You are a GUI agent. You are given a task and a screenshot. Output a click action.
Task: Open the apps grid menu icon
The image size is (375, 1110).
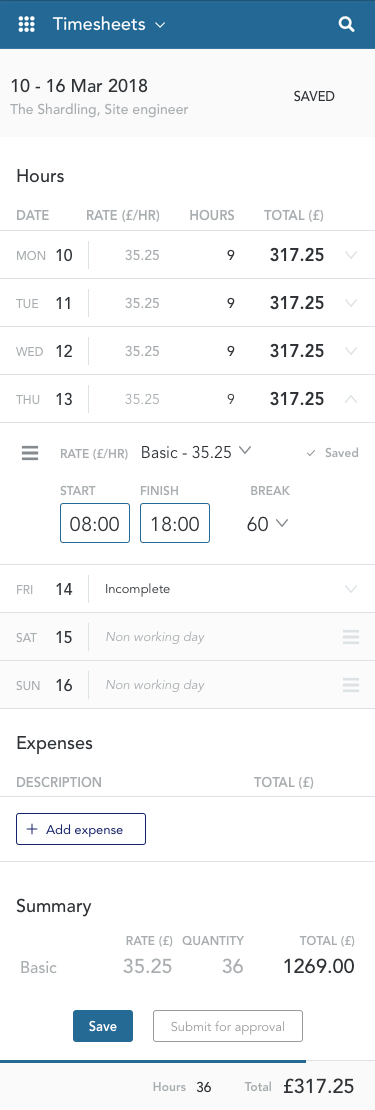pos(26,24)
